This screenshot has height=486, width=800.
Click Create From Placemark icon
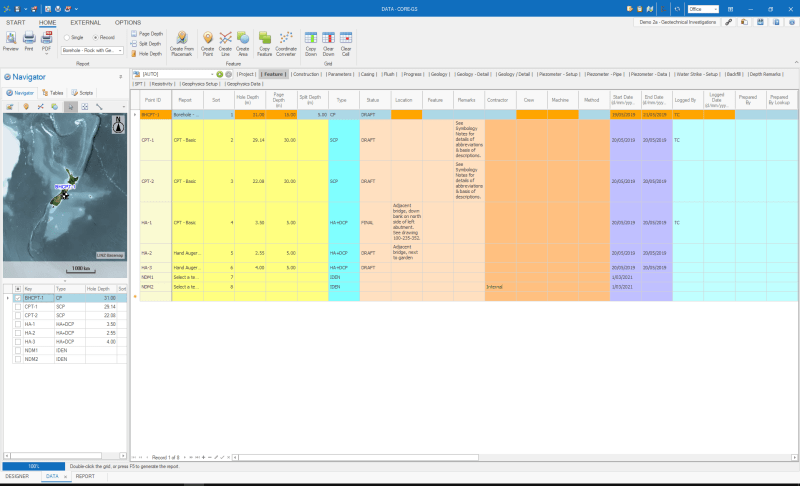point(182,43)
